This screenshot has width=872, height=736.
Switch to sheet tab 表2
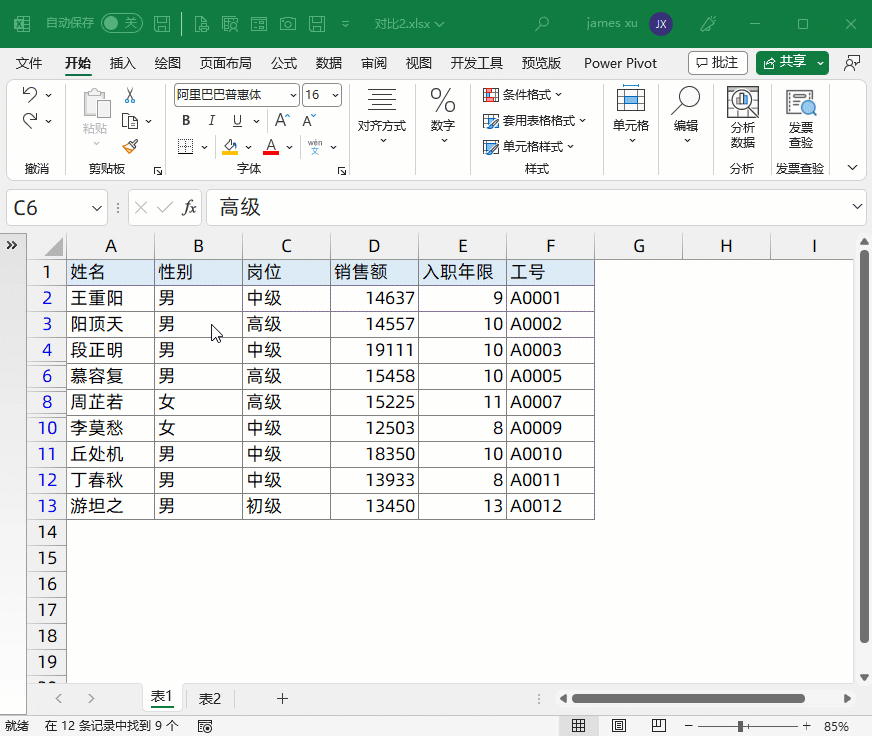pos(210,698)
